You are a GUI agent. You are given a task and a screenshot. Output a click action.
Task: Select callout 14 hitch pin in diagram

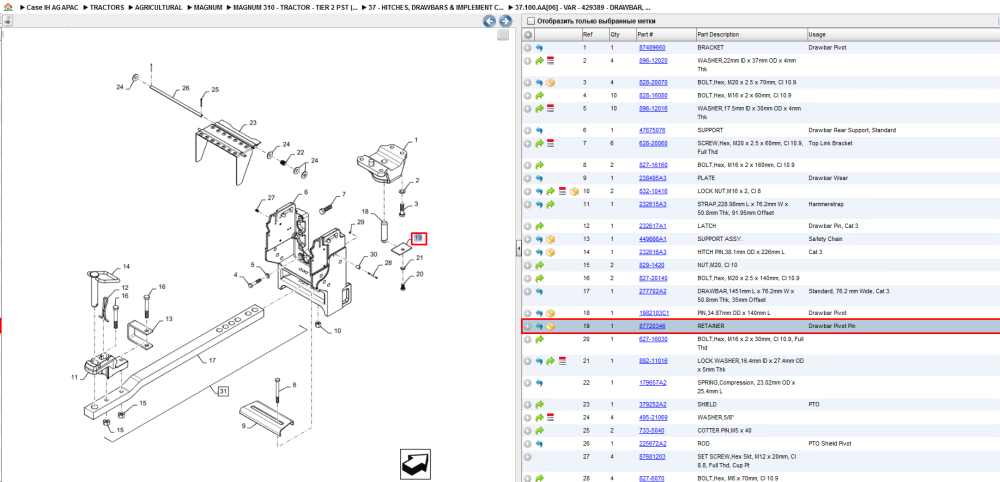tap(126, 266)
